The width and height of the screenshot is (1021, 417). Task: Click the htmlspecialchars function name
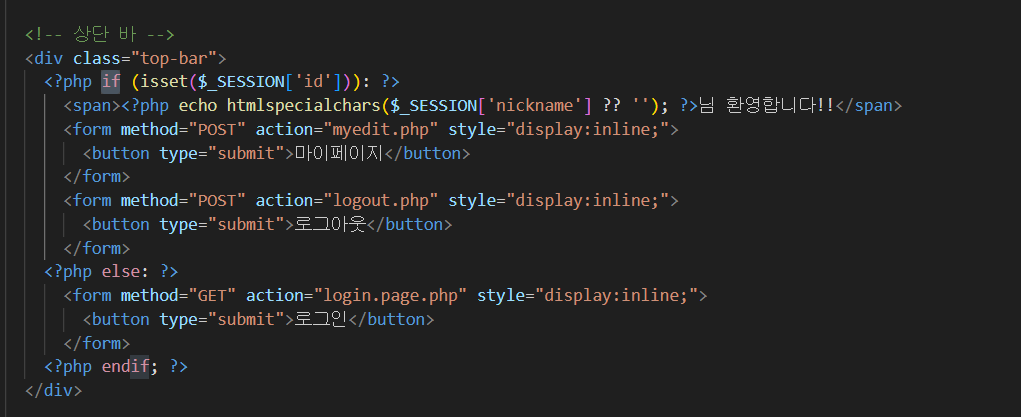click(304, 106)
